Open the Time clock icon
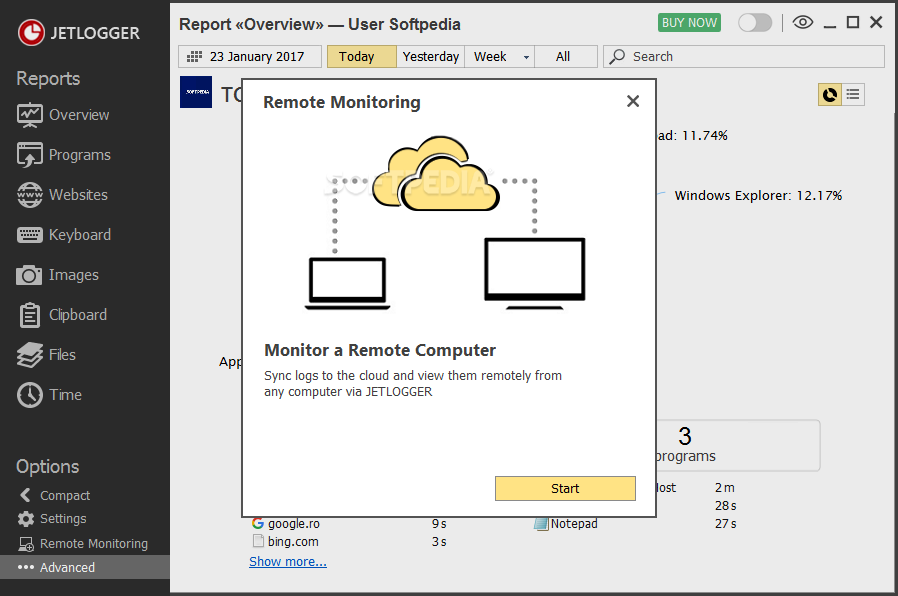Screen dimensions: 898x596 pos(29,395)
